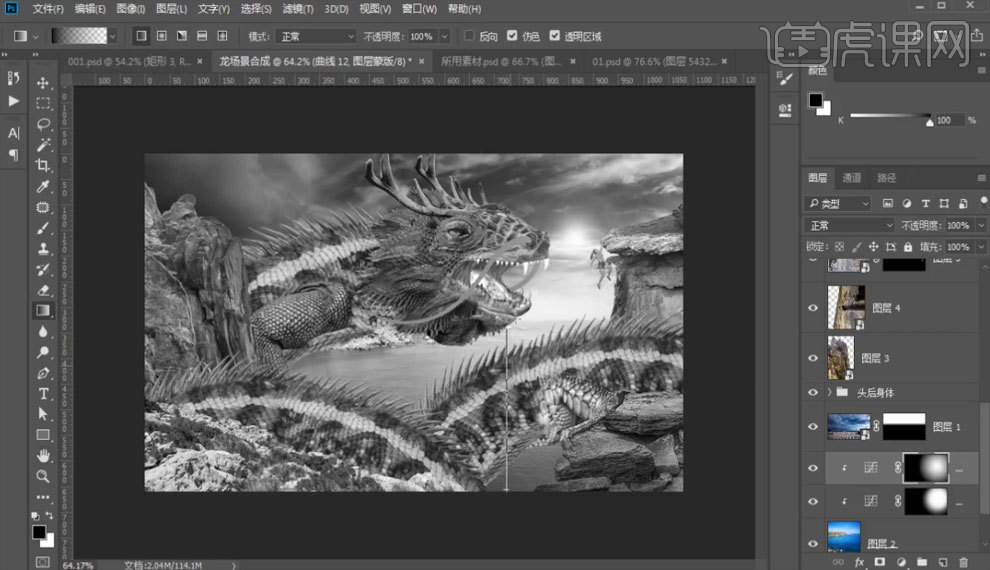Switch to the 所用素材.psd document tab
The height and width of the screenshot is (570, 990).
(500, 61)
